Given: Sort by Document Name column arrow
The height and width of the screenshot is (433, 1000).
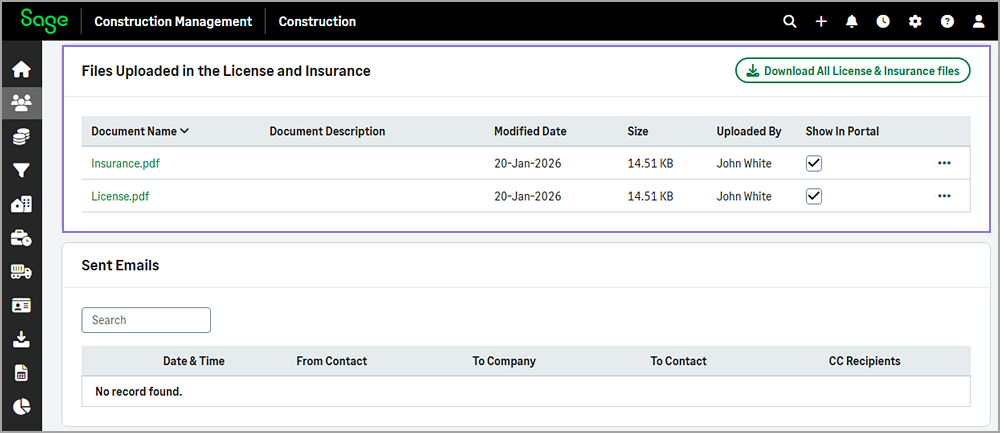Looking at the screenshot, I should pos(184,131).
